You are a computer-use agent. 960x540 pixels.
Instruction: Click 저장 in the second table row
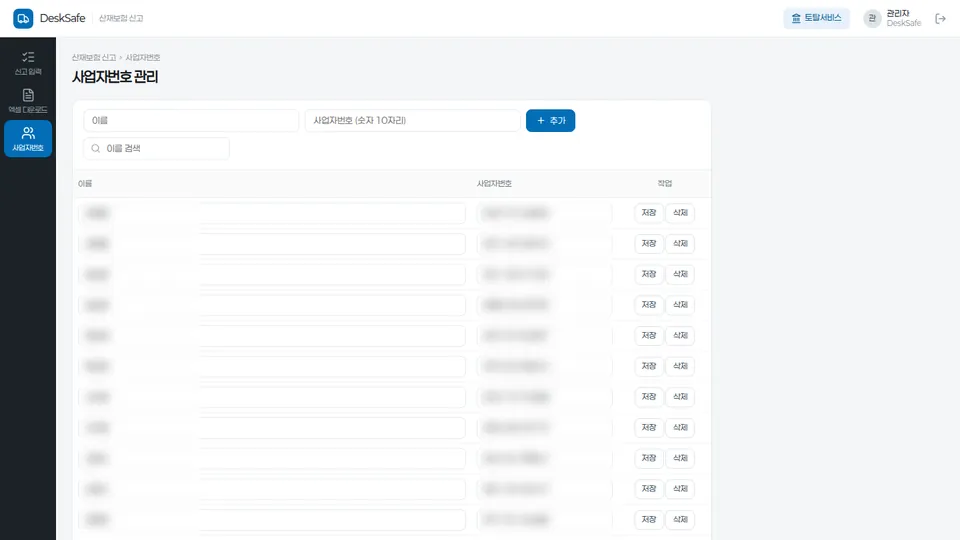[649, 244]
